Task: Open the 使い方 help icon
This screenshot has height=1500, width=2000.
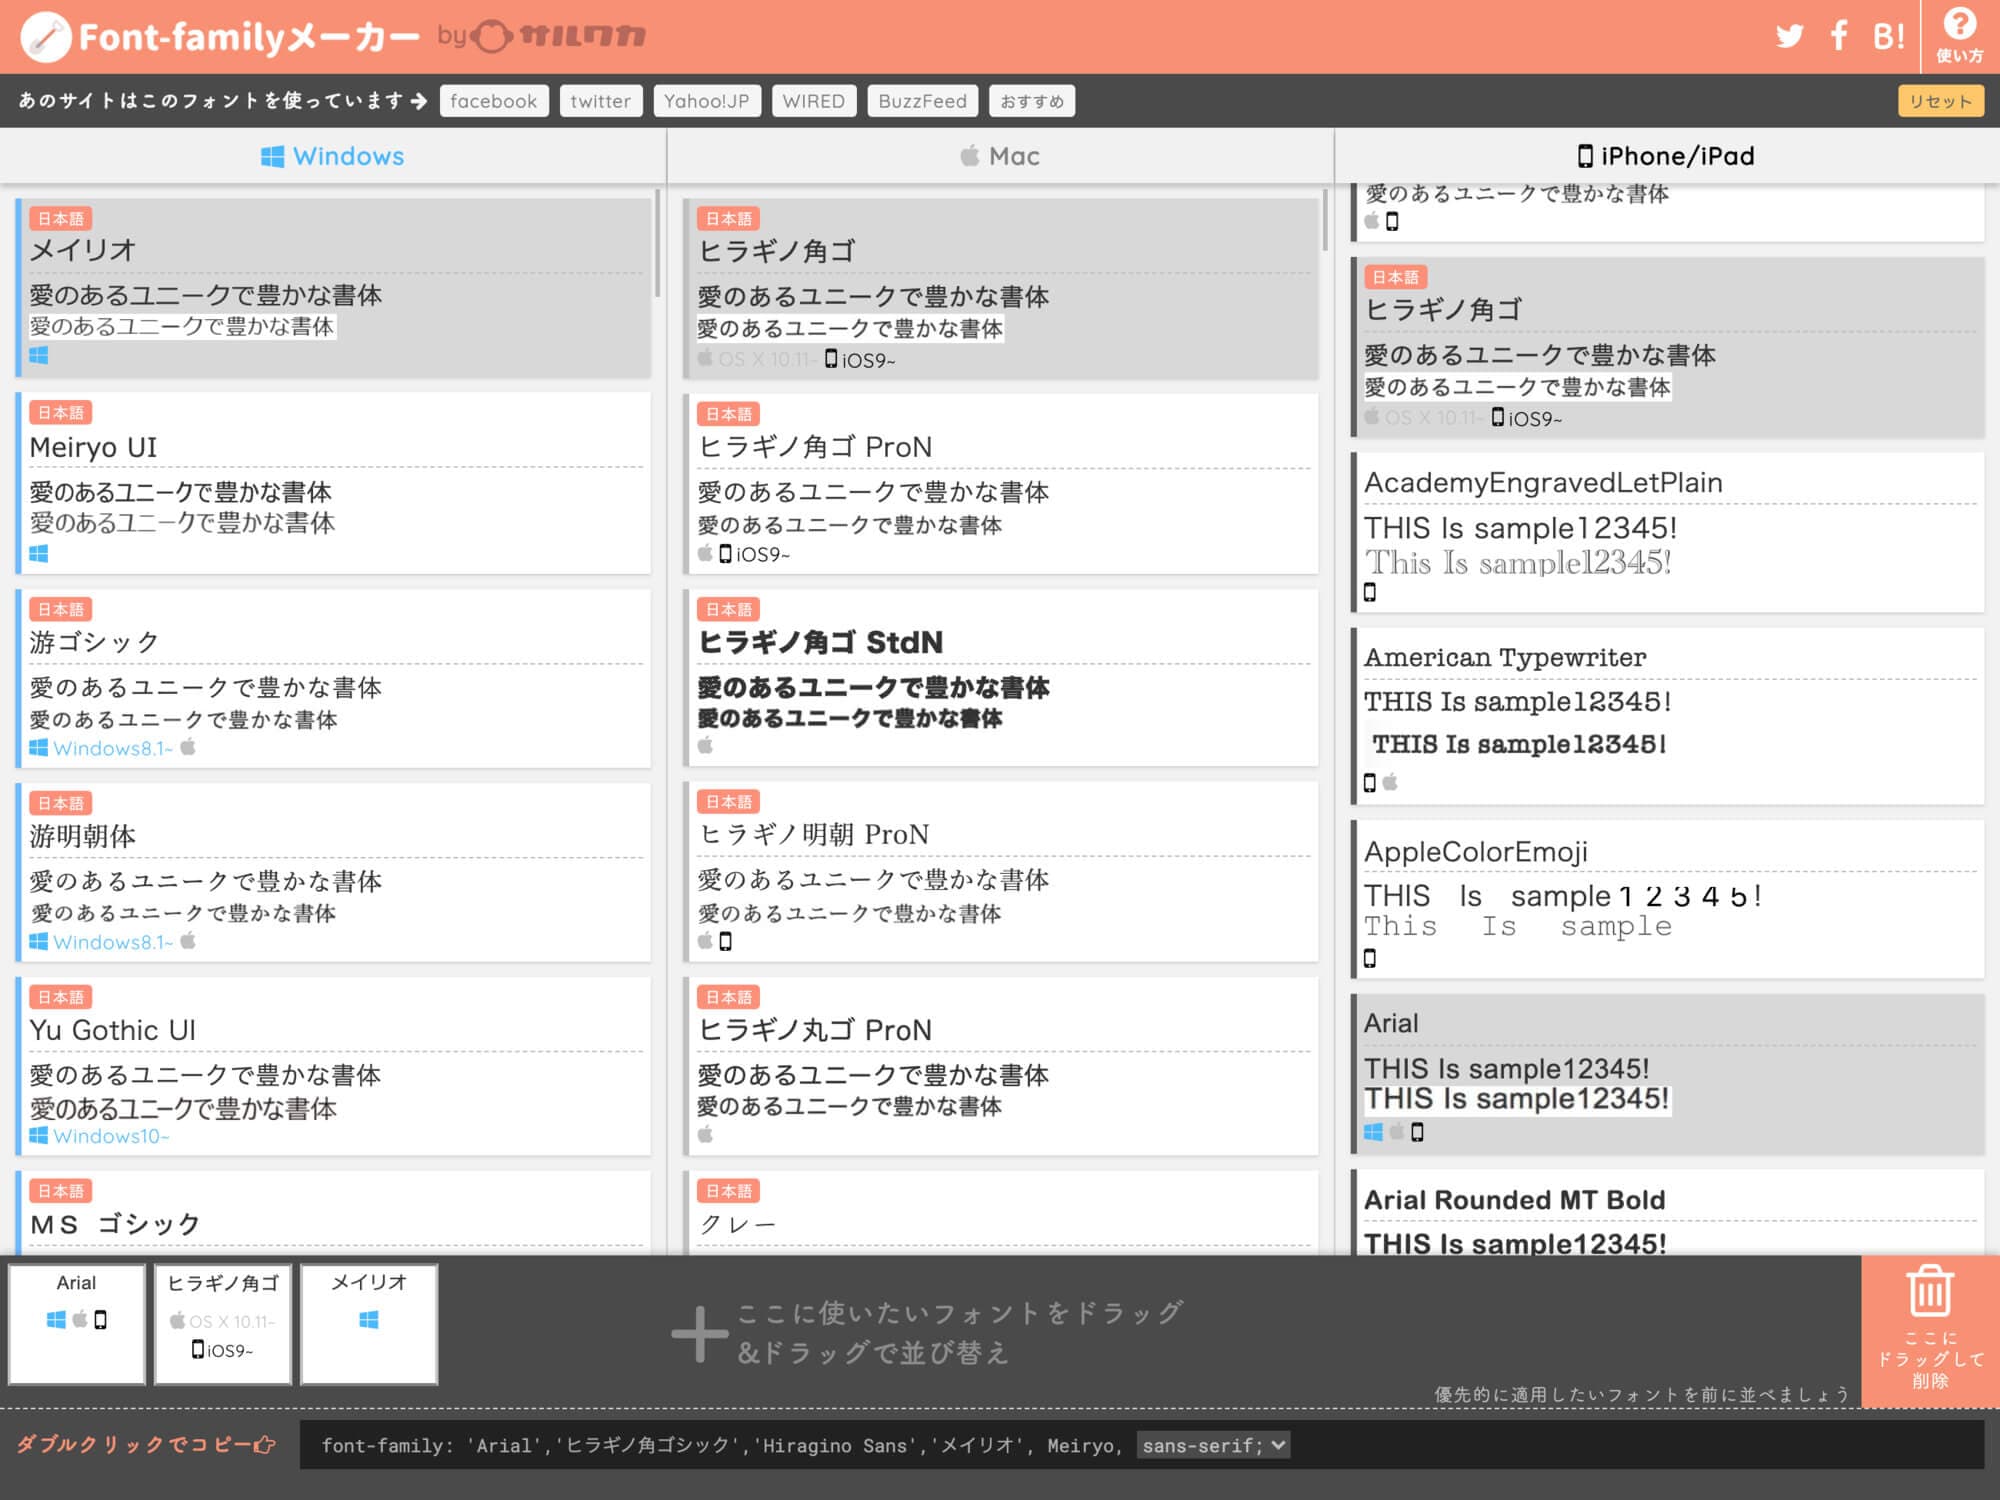Action: (x=1959, y=36)
